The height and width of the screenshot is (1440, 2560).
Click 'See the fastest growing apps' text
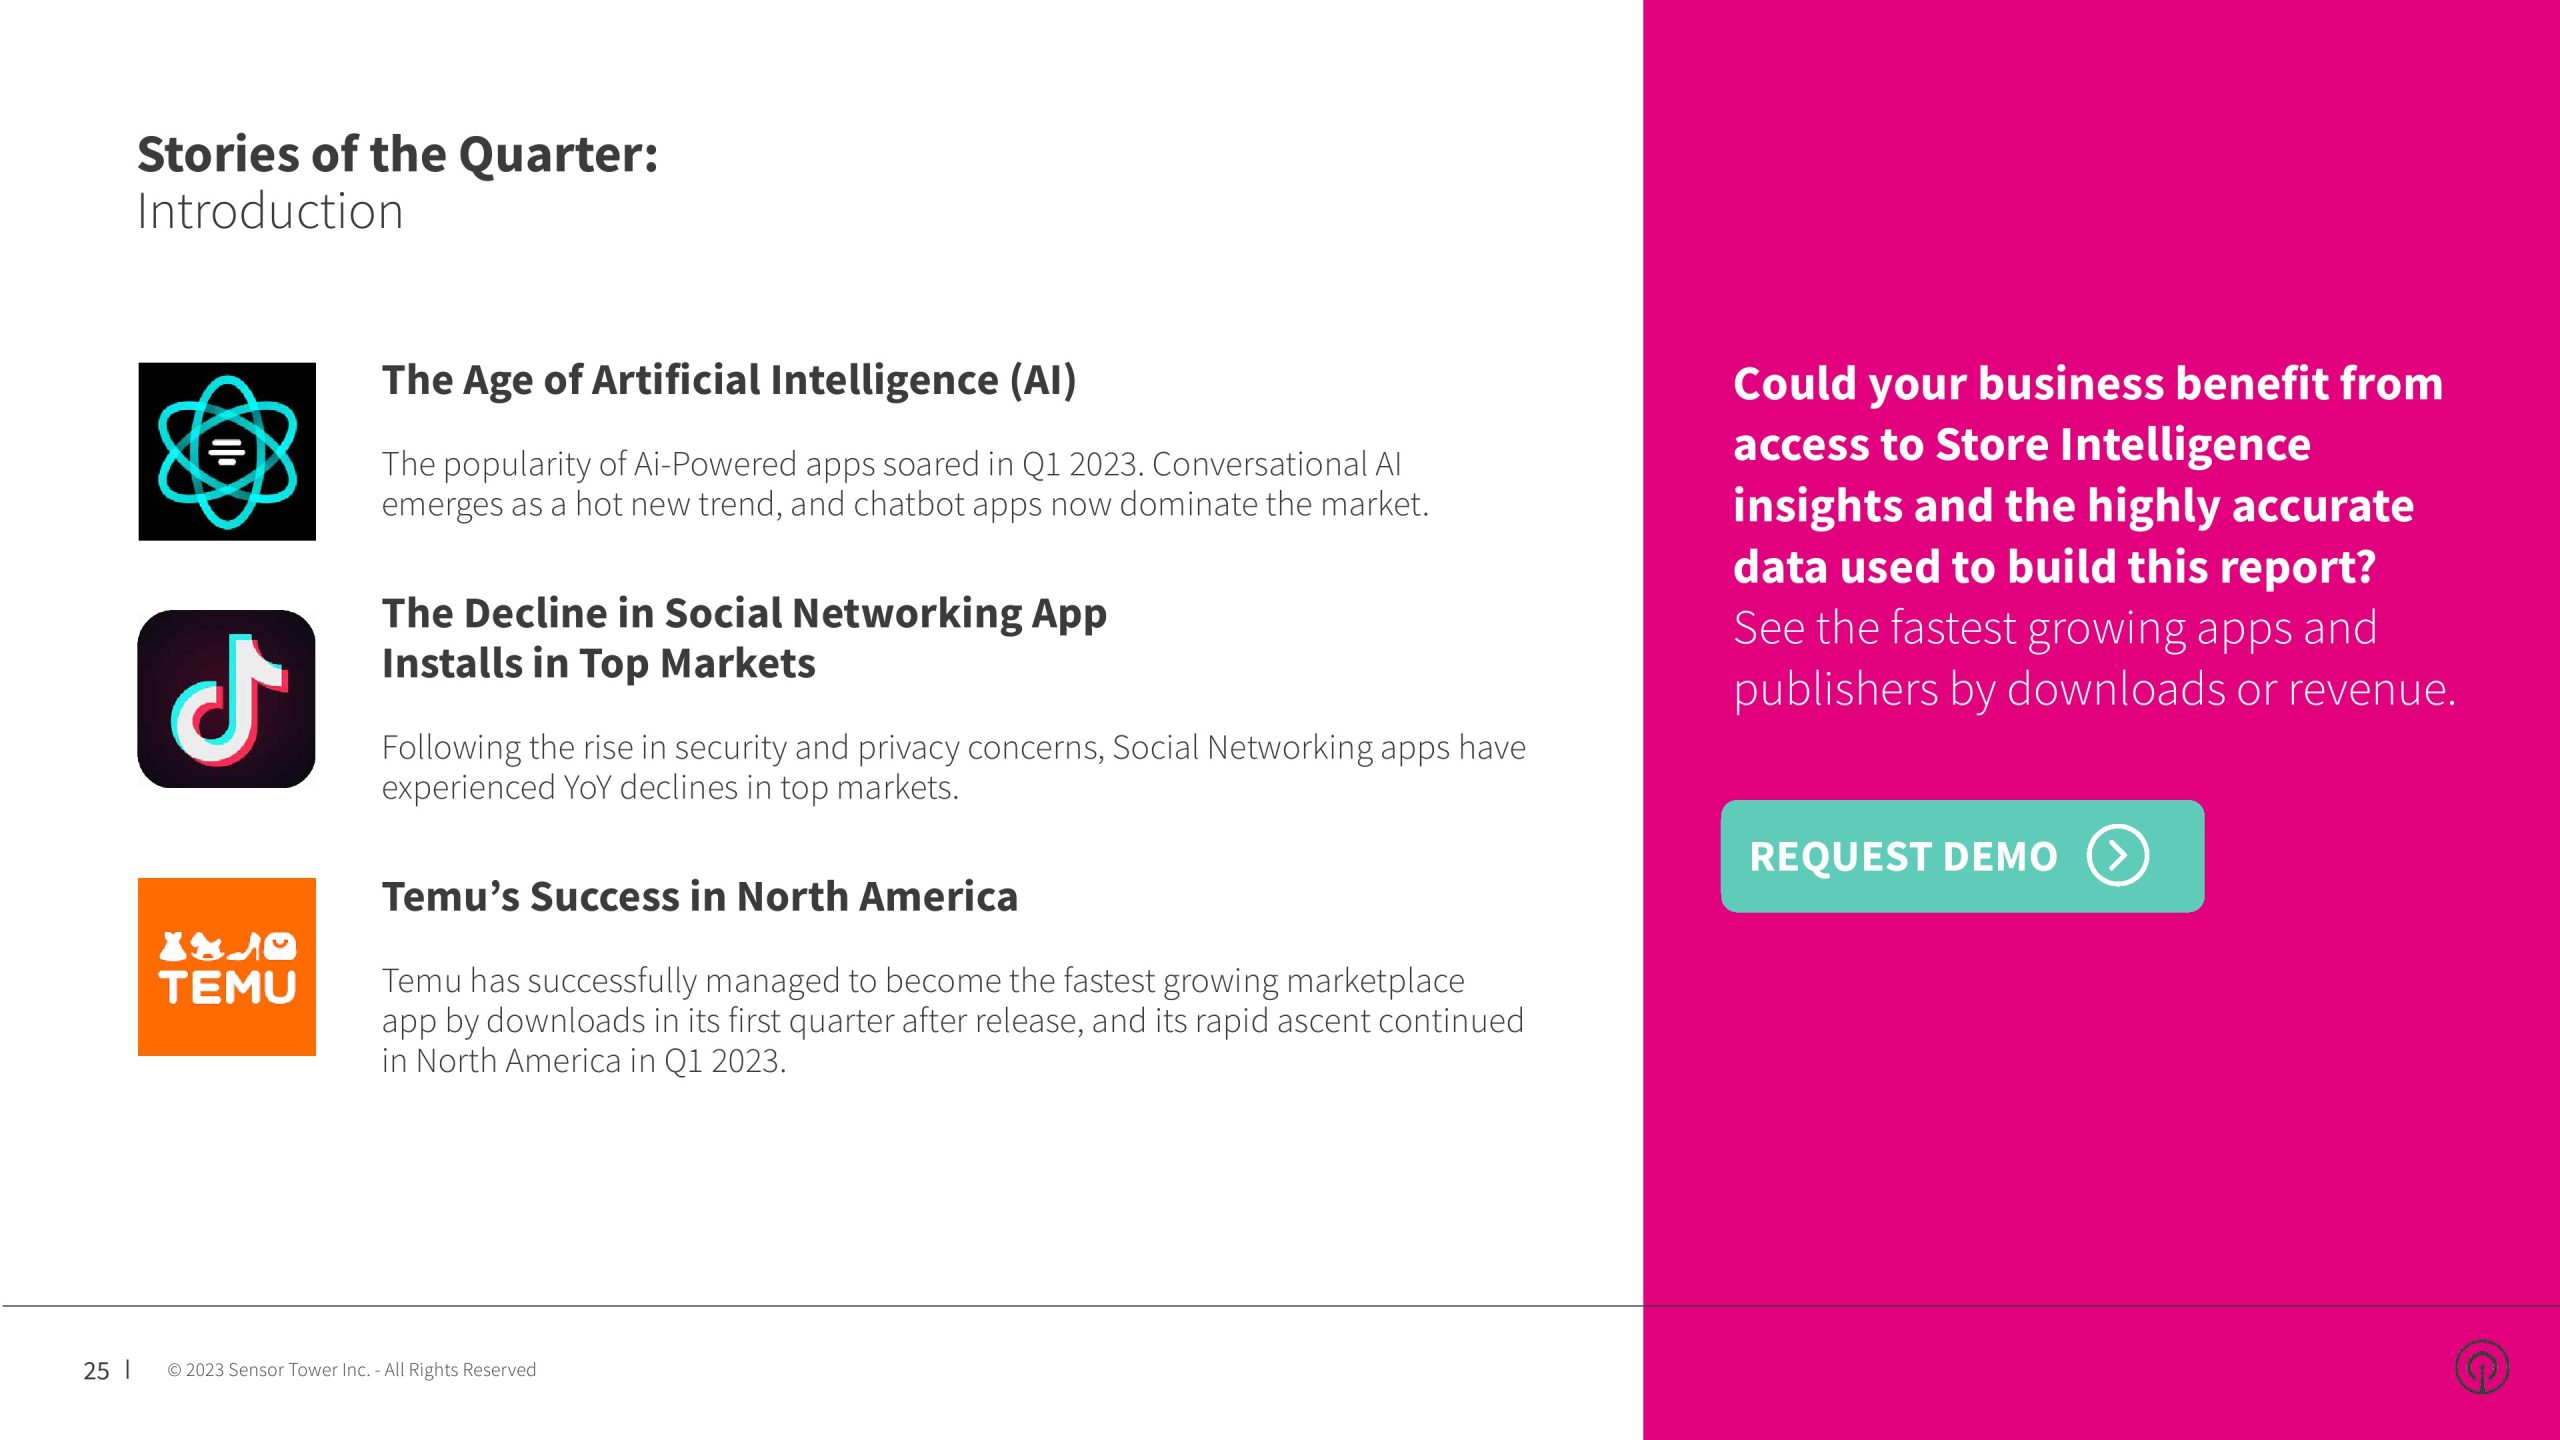(x=2054, y=628)
